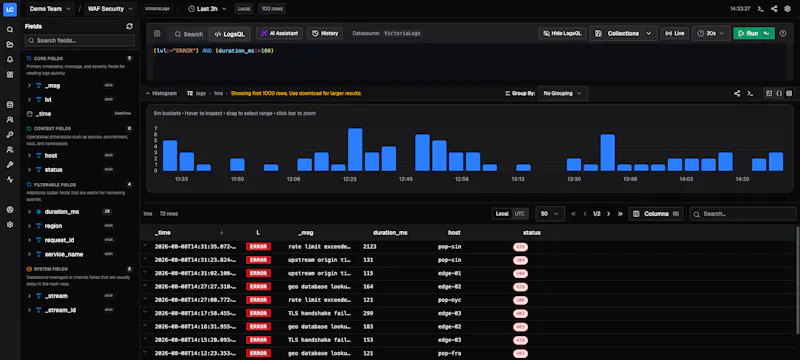The image size is (800, 360).
Task: Open the settings gear in the top bar
Action: pos(788,9)
